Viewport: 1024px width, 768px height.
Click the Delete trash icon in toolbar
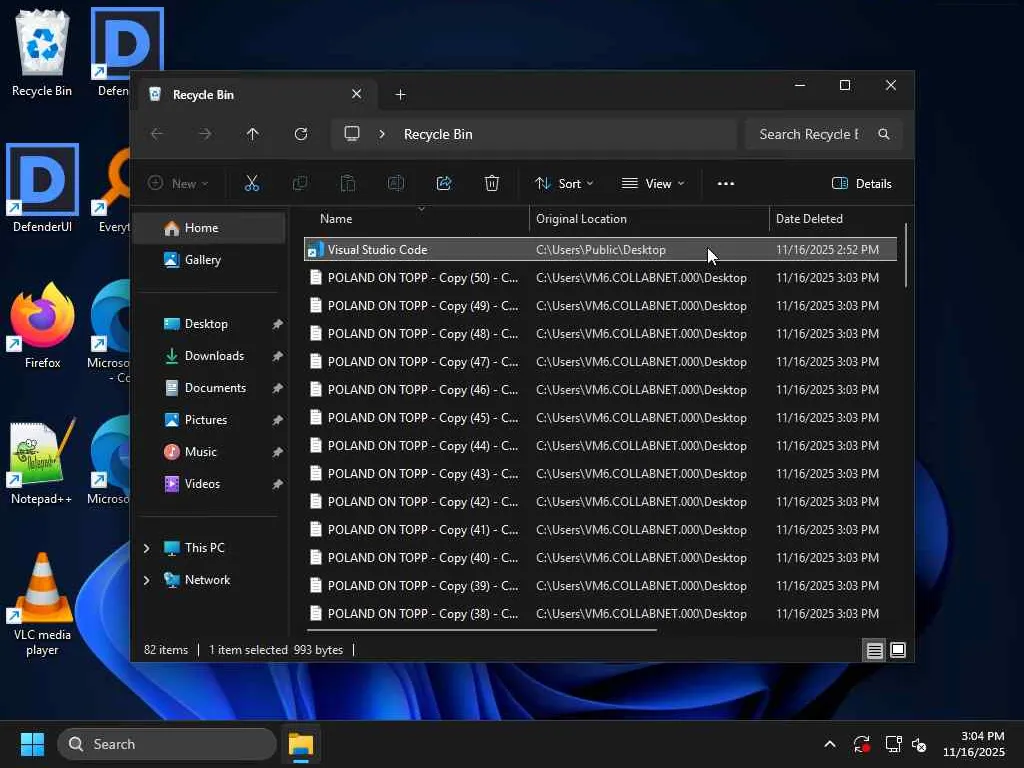point(492,184)
